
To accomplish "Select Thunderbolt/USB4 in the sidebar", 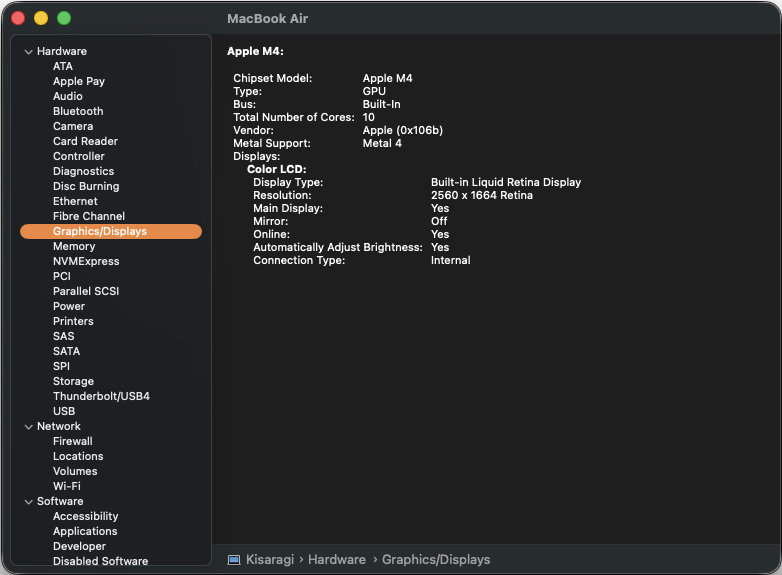I will coord(101,396).
